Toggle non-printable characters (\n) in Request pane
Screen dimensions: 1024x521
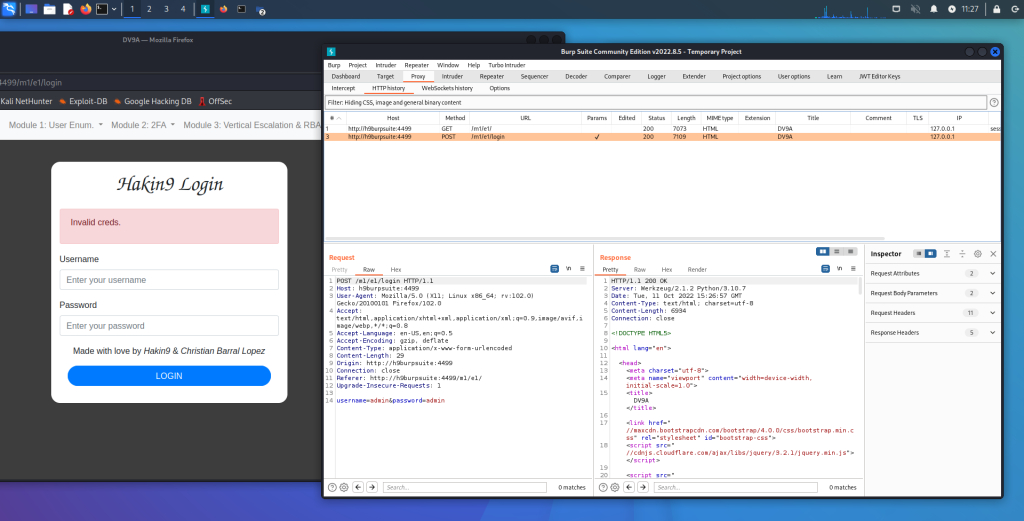(x=568, y=268)
